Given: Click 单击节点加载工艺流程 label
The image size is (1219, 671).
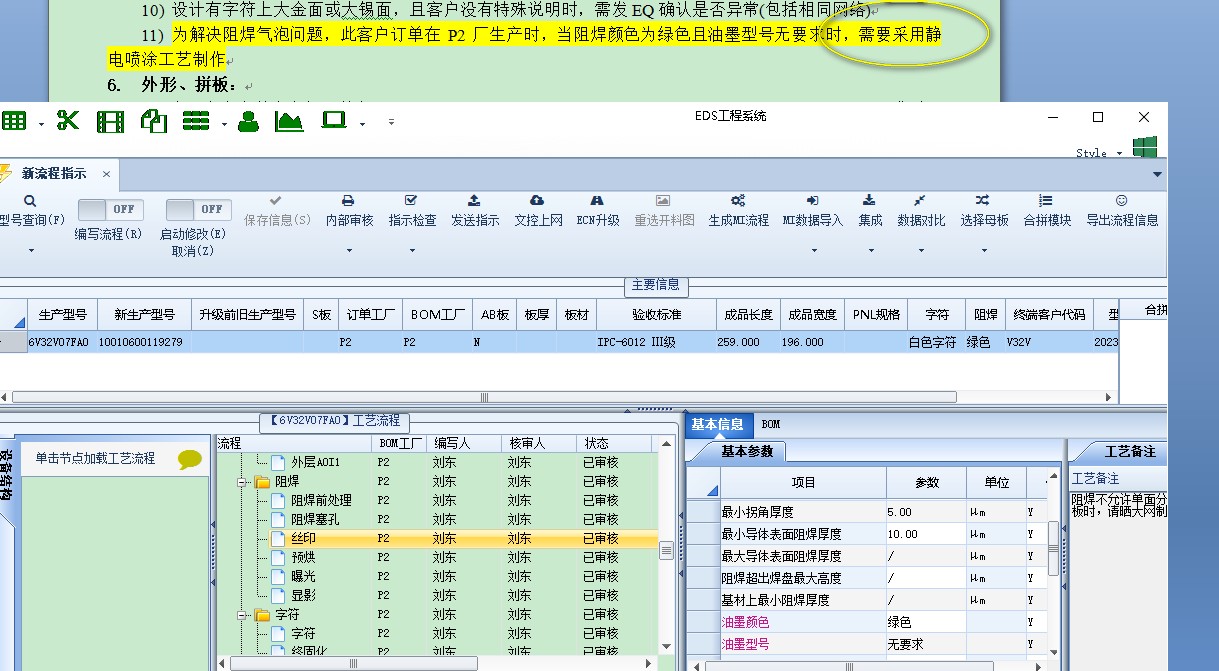Looking at the screenshot, I should 95,458.
